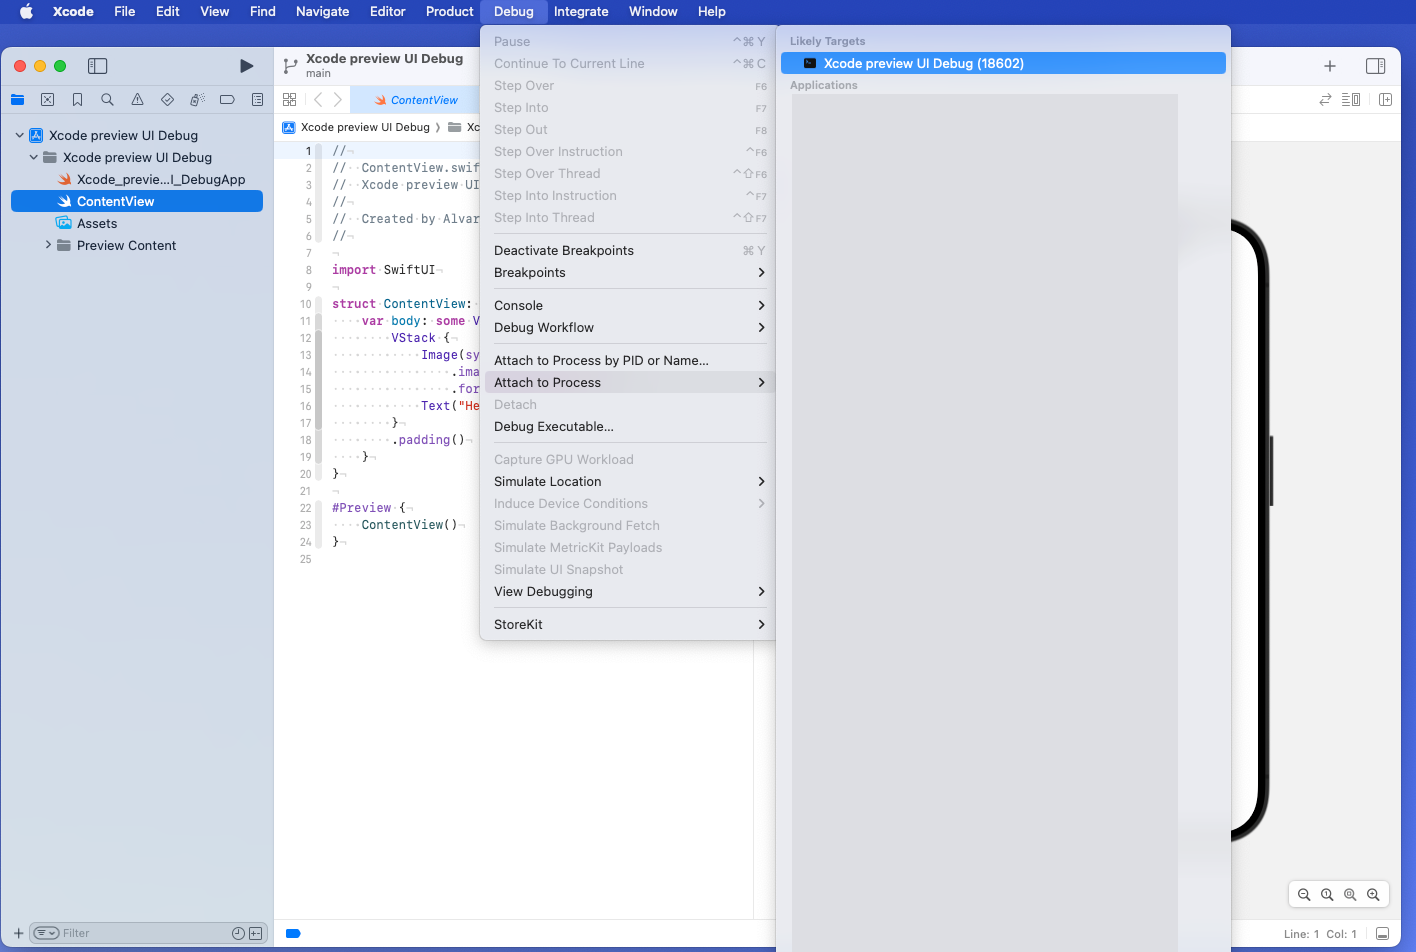Zoom in the preview canvas
The image size is (1416, 952).
point(1373,895)
